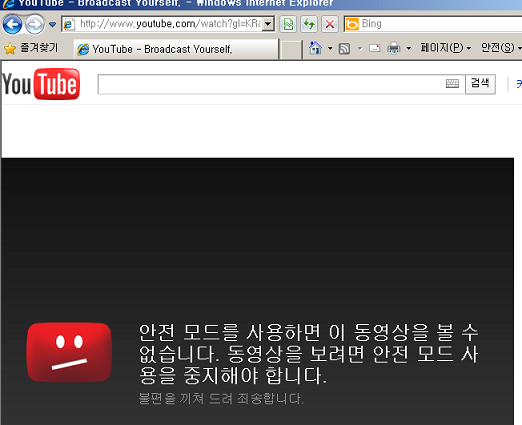The width and height of the screenshot is (522, 425).
Task: Click the Internet Explorer title bar icon
Action: (8, 4)
